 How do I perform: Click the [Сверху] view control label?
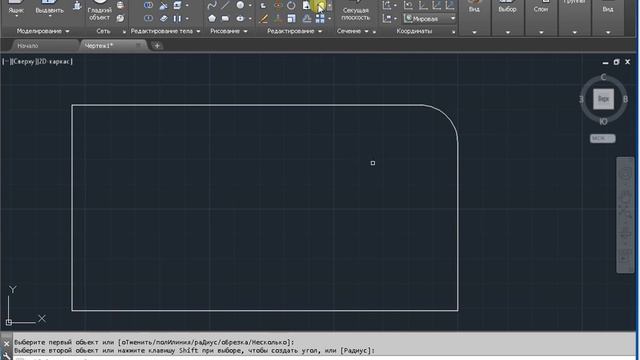pos(23,62)
